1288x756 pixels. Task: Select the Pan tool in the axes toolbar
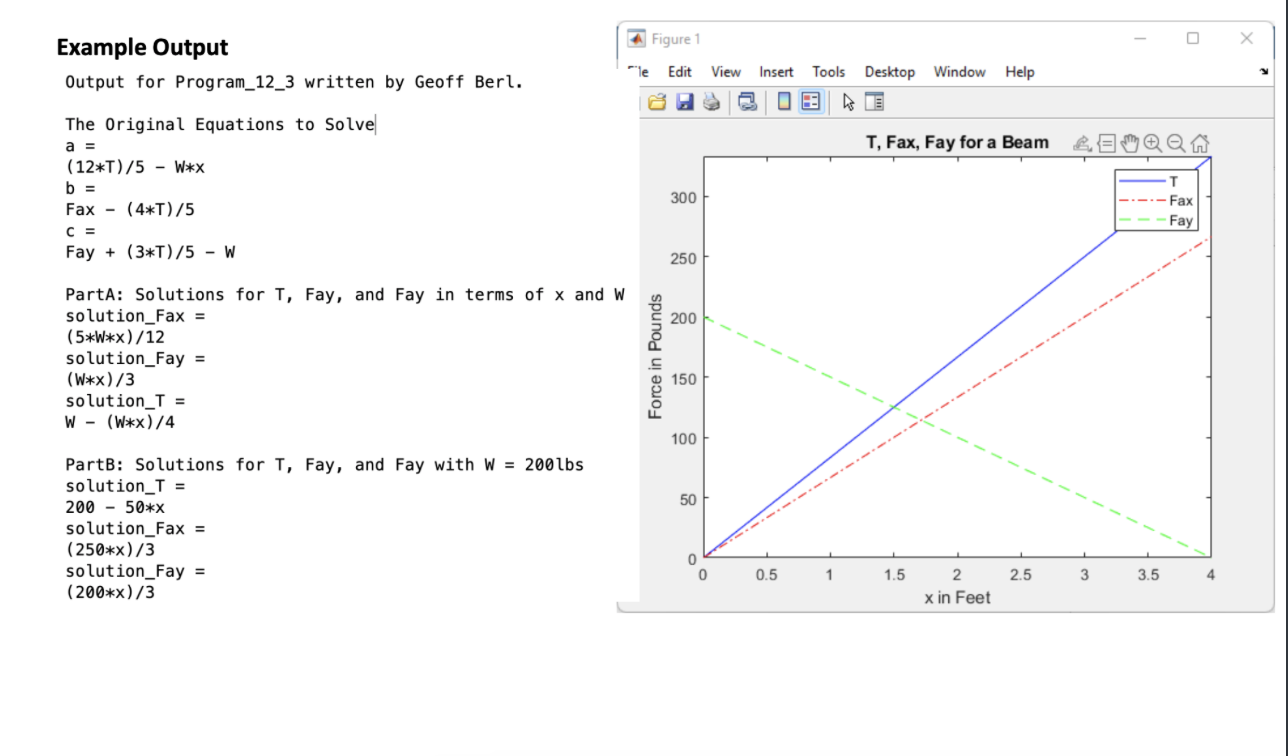tap(1130, 144)
